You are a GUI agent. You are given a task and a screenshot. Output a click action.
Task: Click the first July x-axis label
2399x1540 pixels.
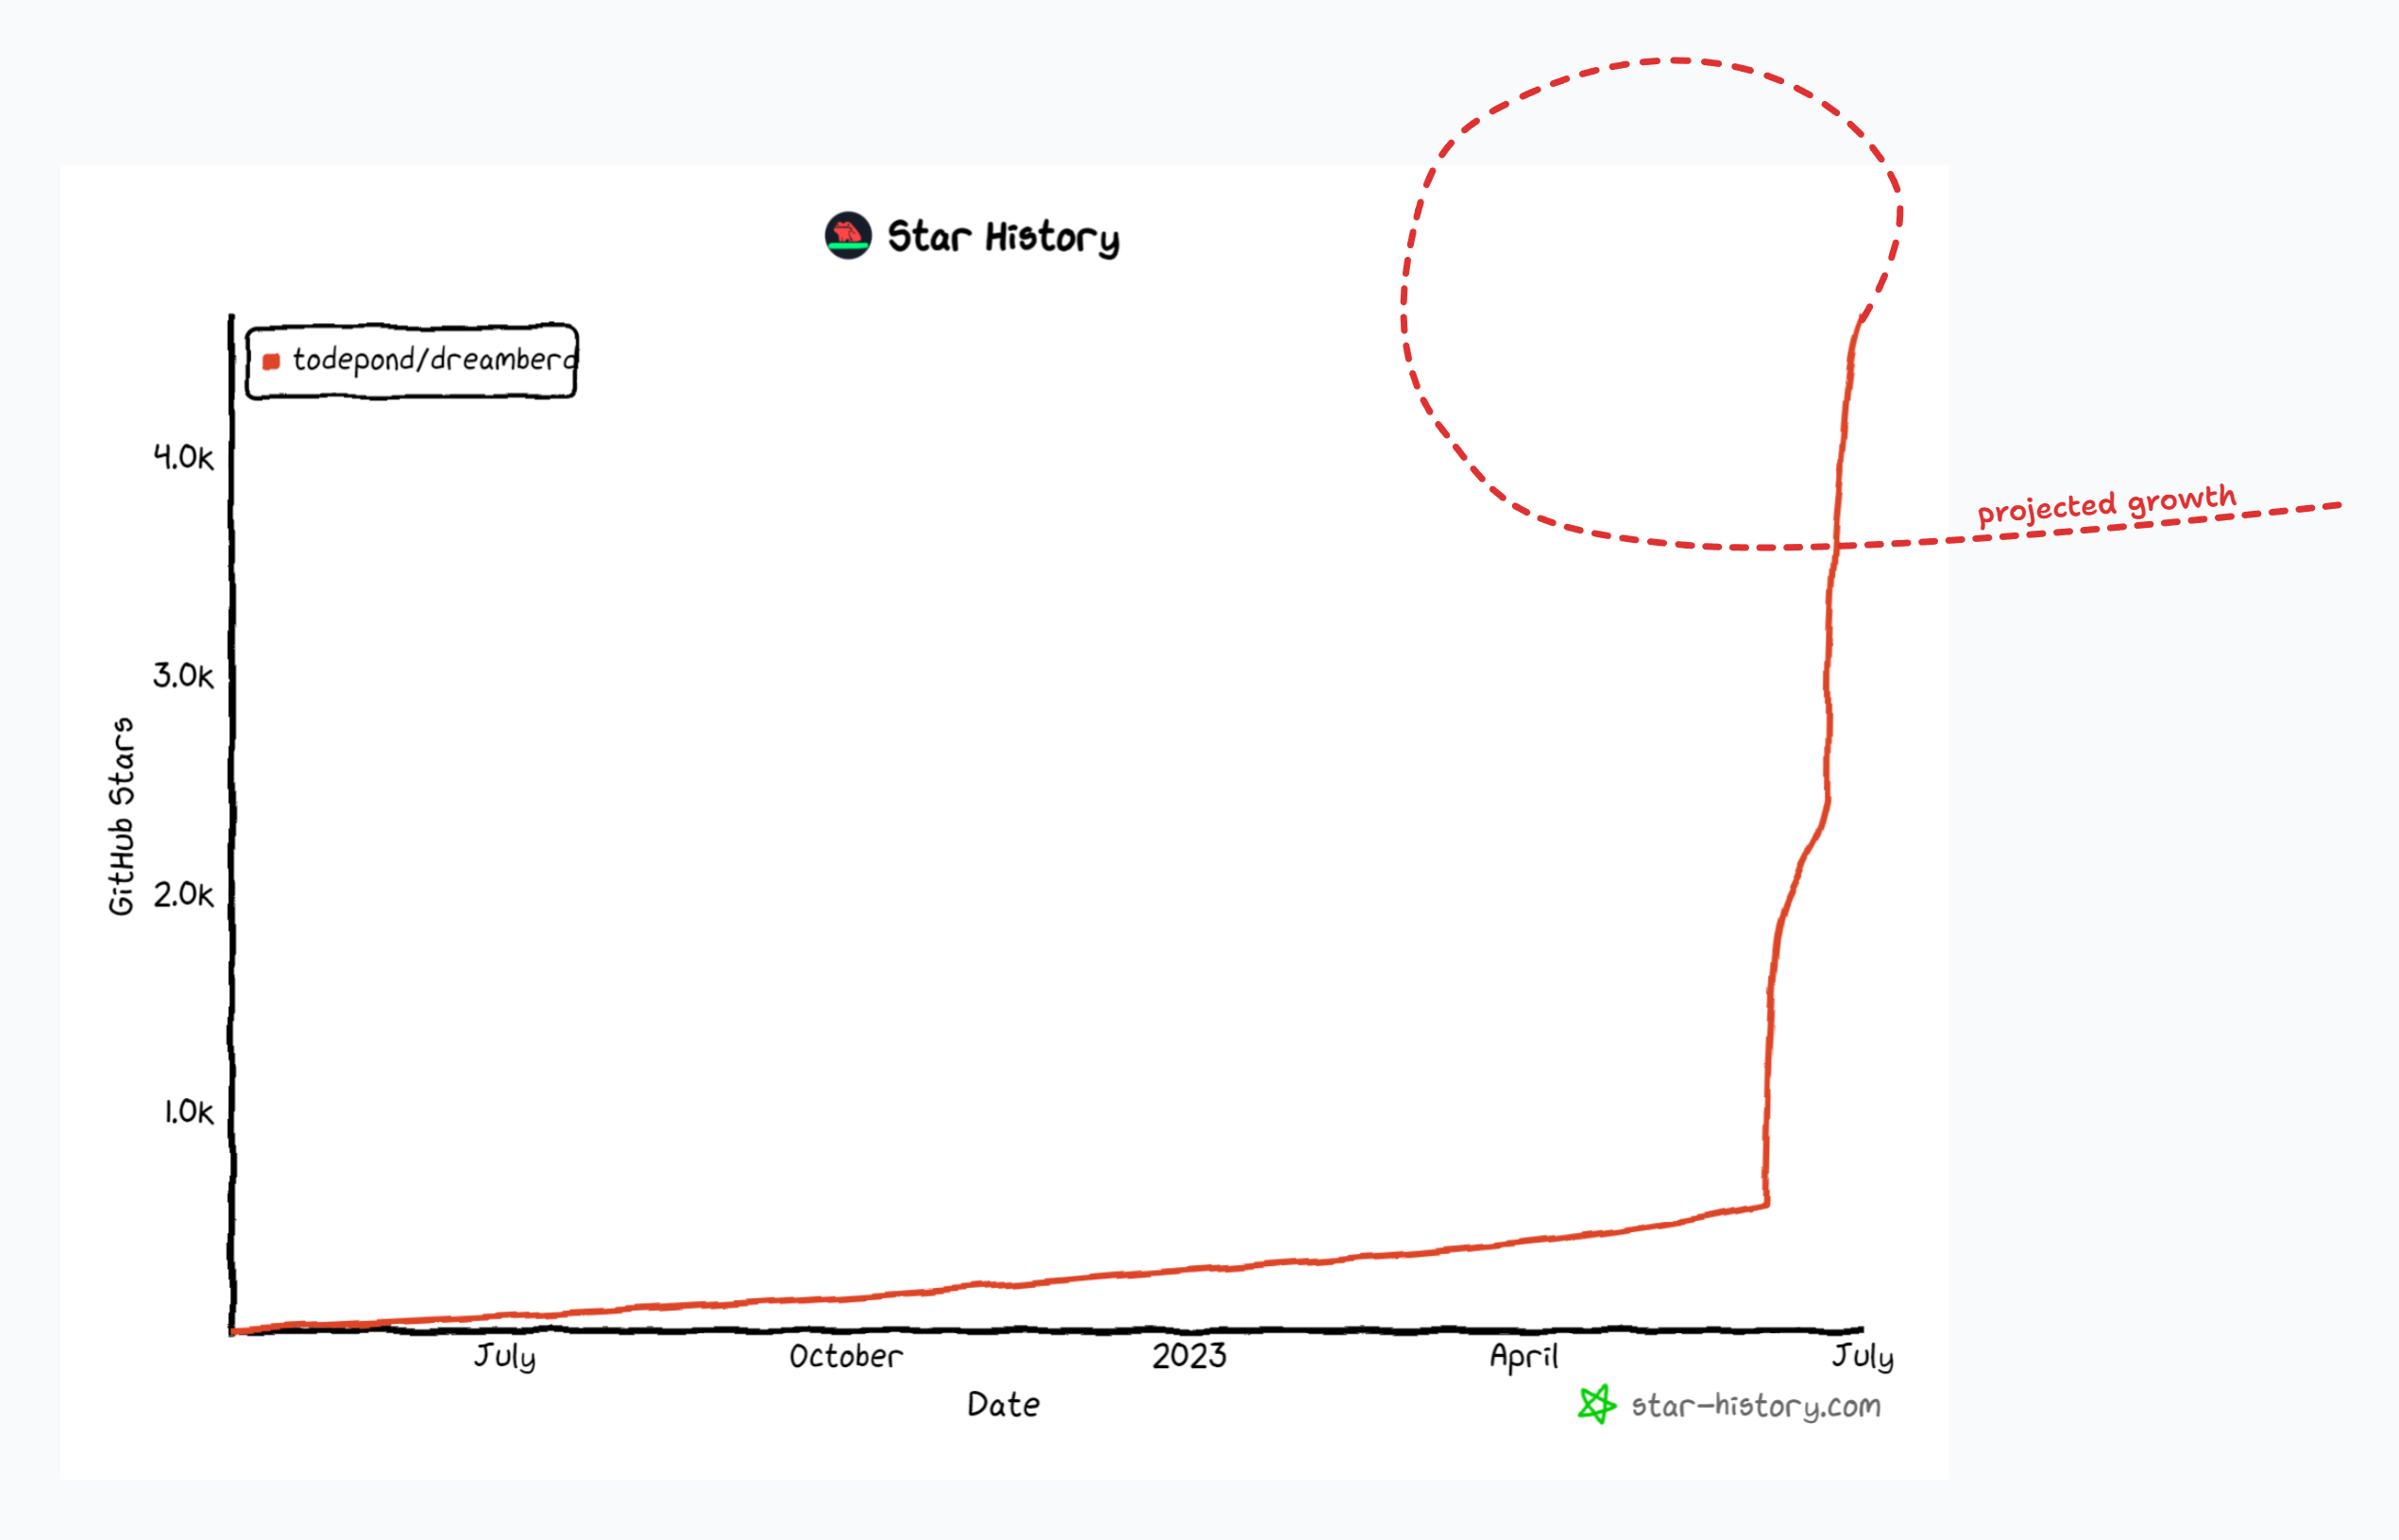point(505,1357)
